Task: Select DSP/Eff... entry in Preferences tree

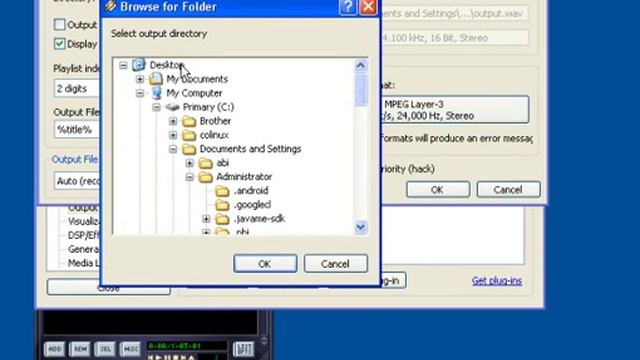Action: [84, 235]
